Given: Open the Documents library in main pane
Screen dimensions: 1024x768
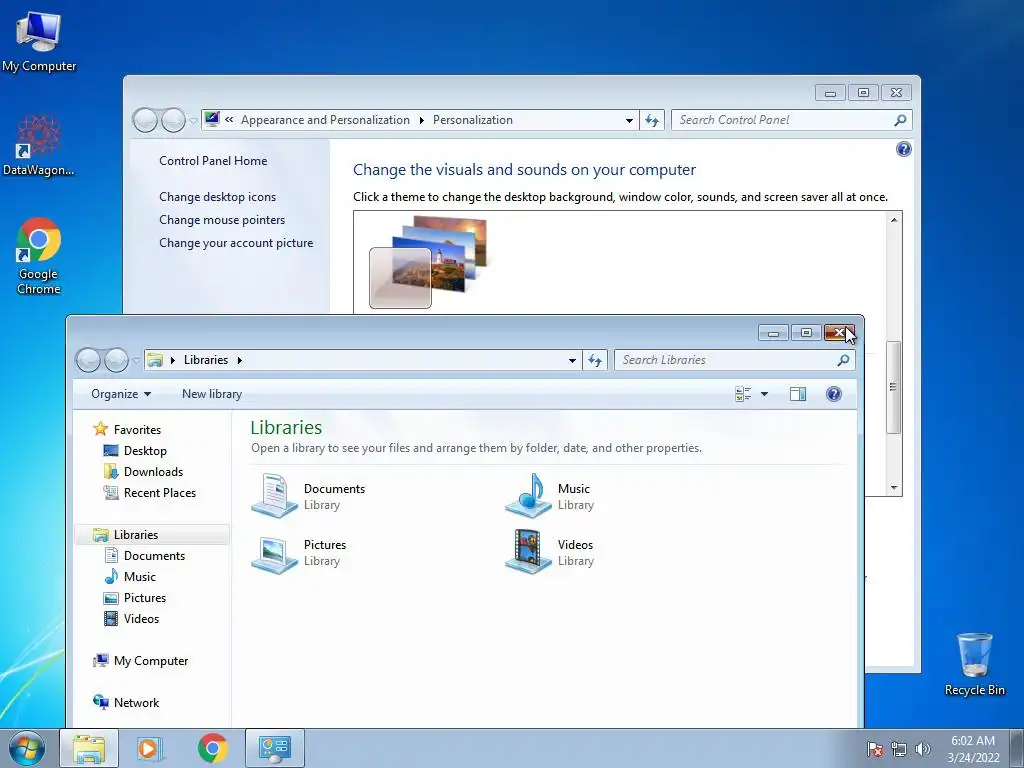Looking at the screenshot, I should [308, 496].
